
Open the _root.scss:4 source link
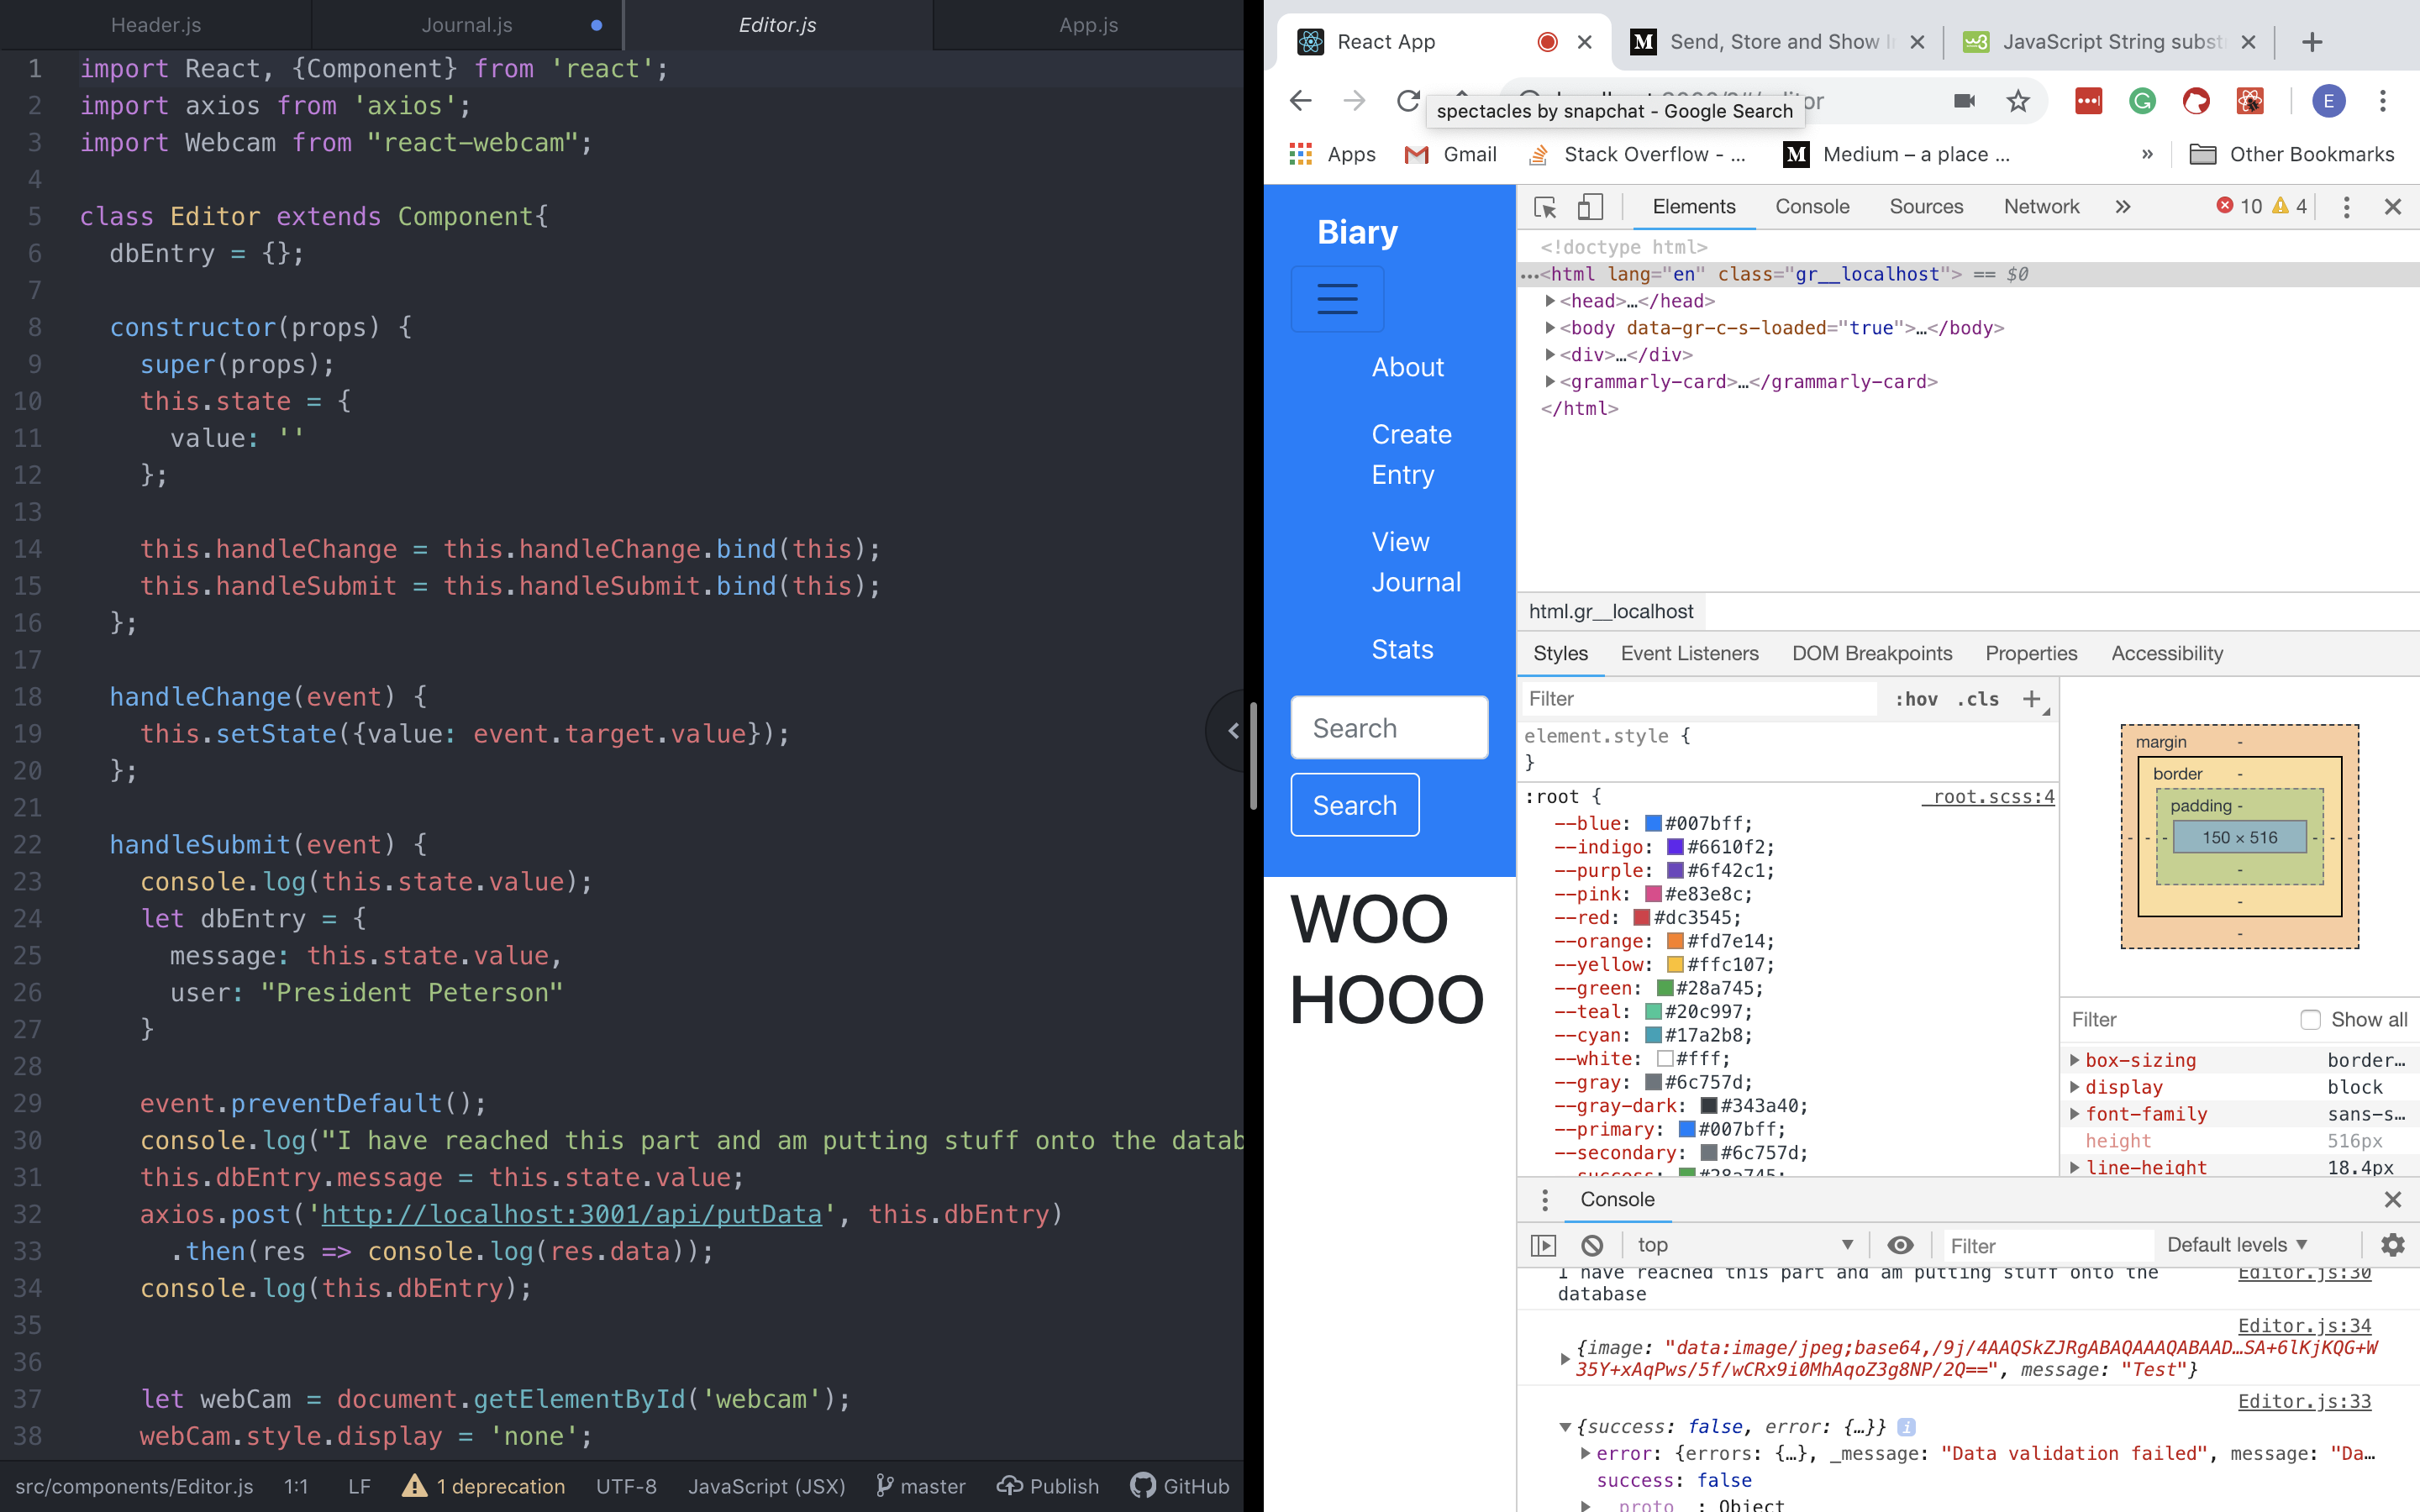pyautogui.click(x=1988, y=797)
